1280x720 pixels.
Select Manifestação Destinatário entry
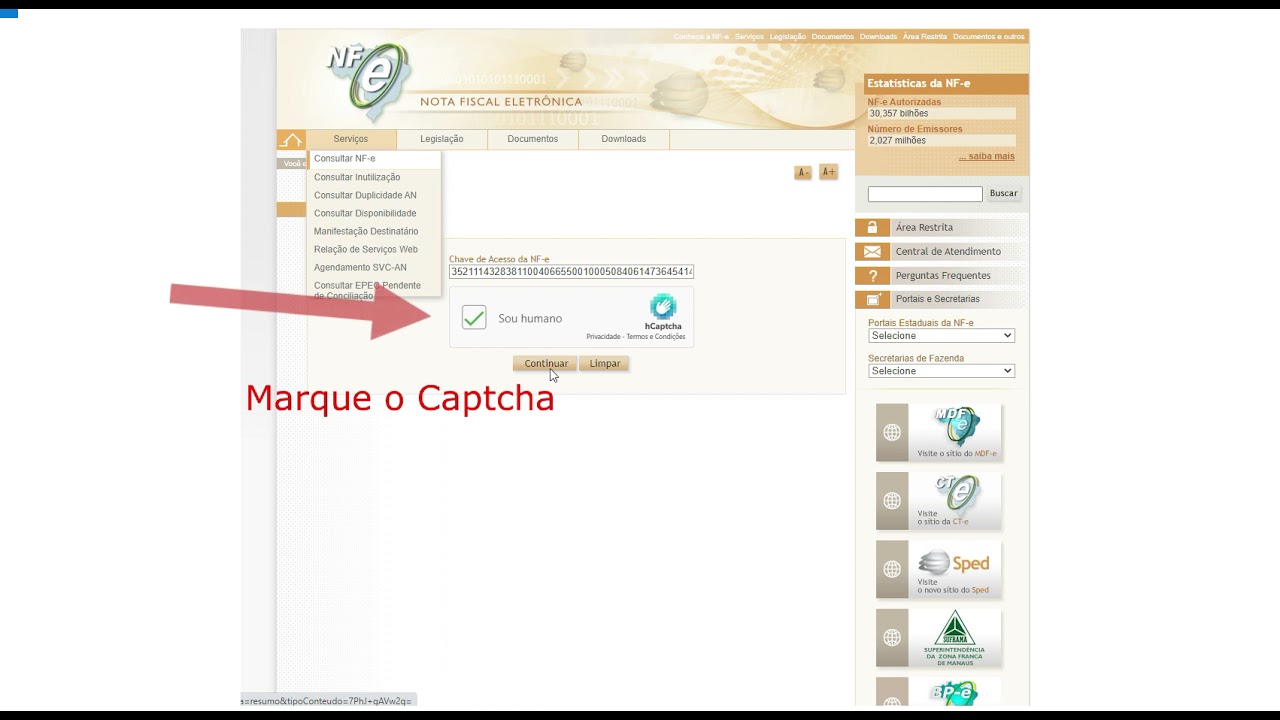[x=374, y=231]
